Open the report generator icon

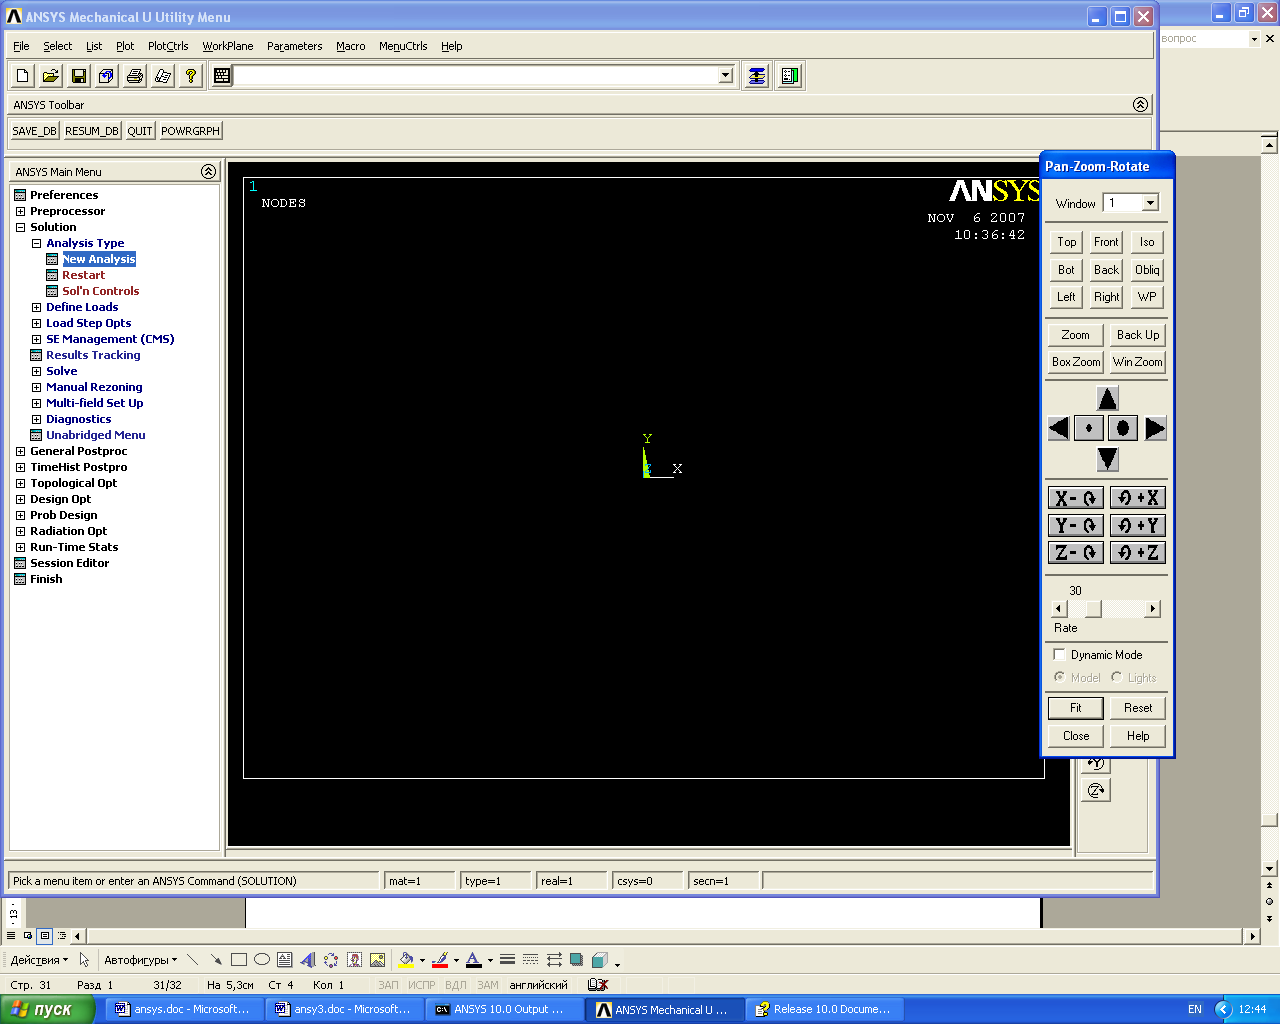[163, 76]
